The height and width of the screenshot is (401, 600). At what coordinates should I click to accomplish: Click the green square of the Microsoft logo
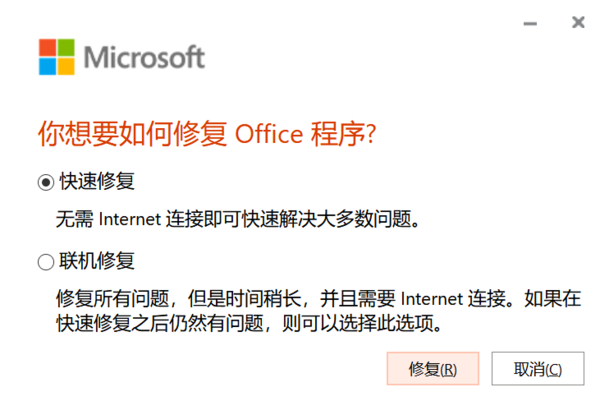point(63,47)
